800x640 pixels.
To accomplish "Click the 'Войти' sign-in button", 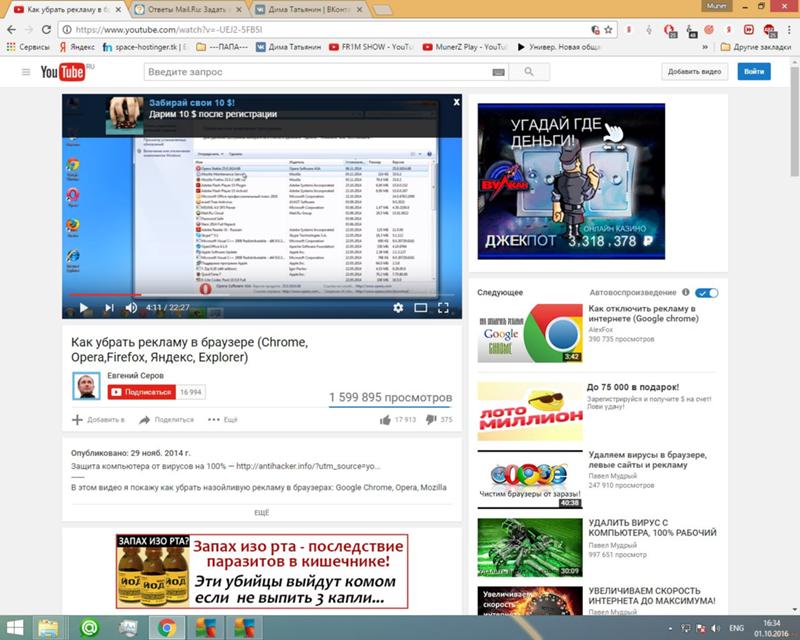I will pos(754,71).
